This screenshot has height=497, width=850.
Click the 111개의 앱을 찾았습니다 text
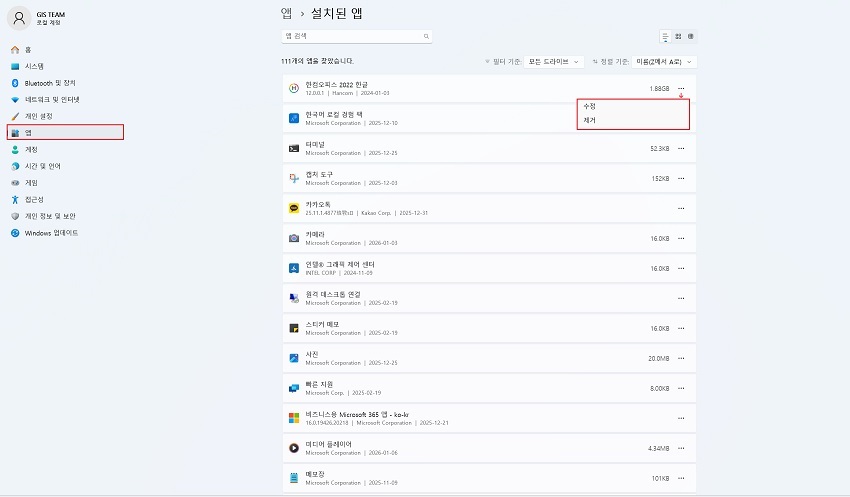click(x=318, y=61)
